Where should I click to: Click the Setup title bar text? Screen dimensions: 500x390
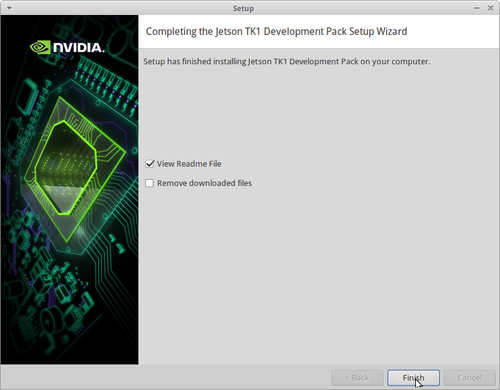coord(243,8)
